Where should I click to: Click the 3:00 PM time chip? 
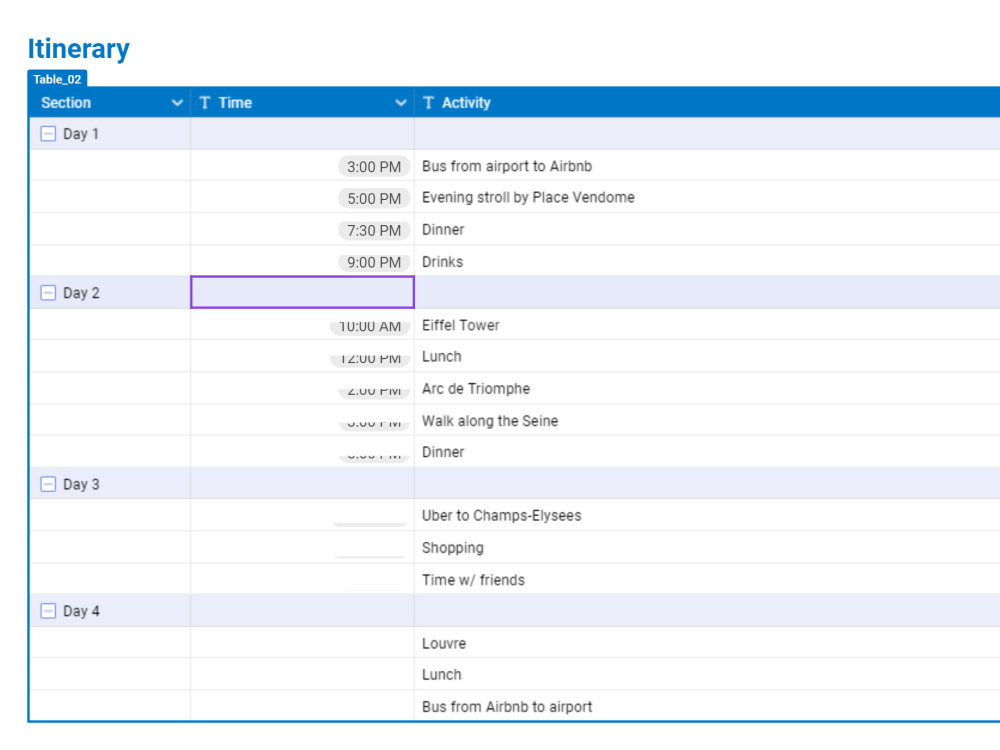click(374, 167)
